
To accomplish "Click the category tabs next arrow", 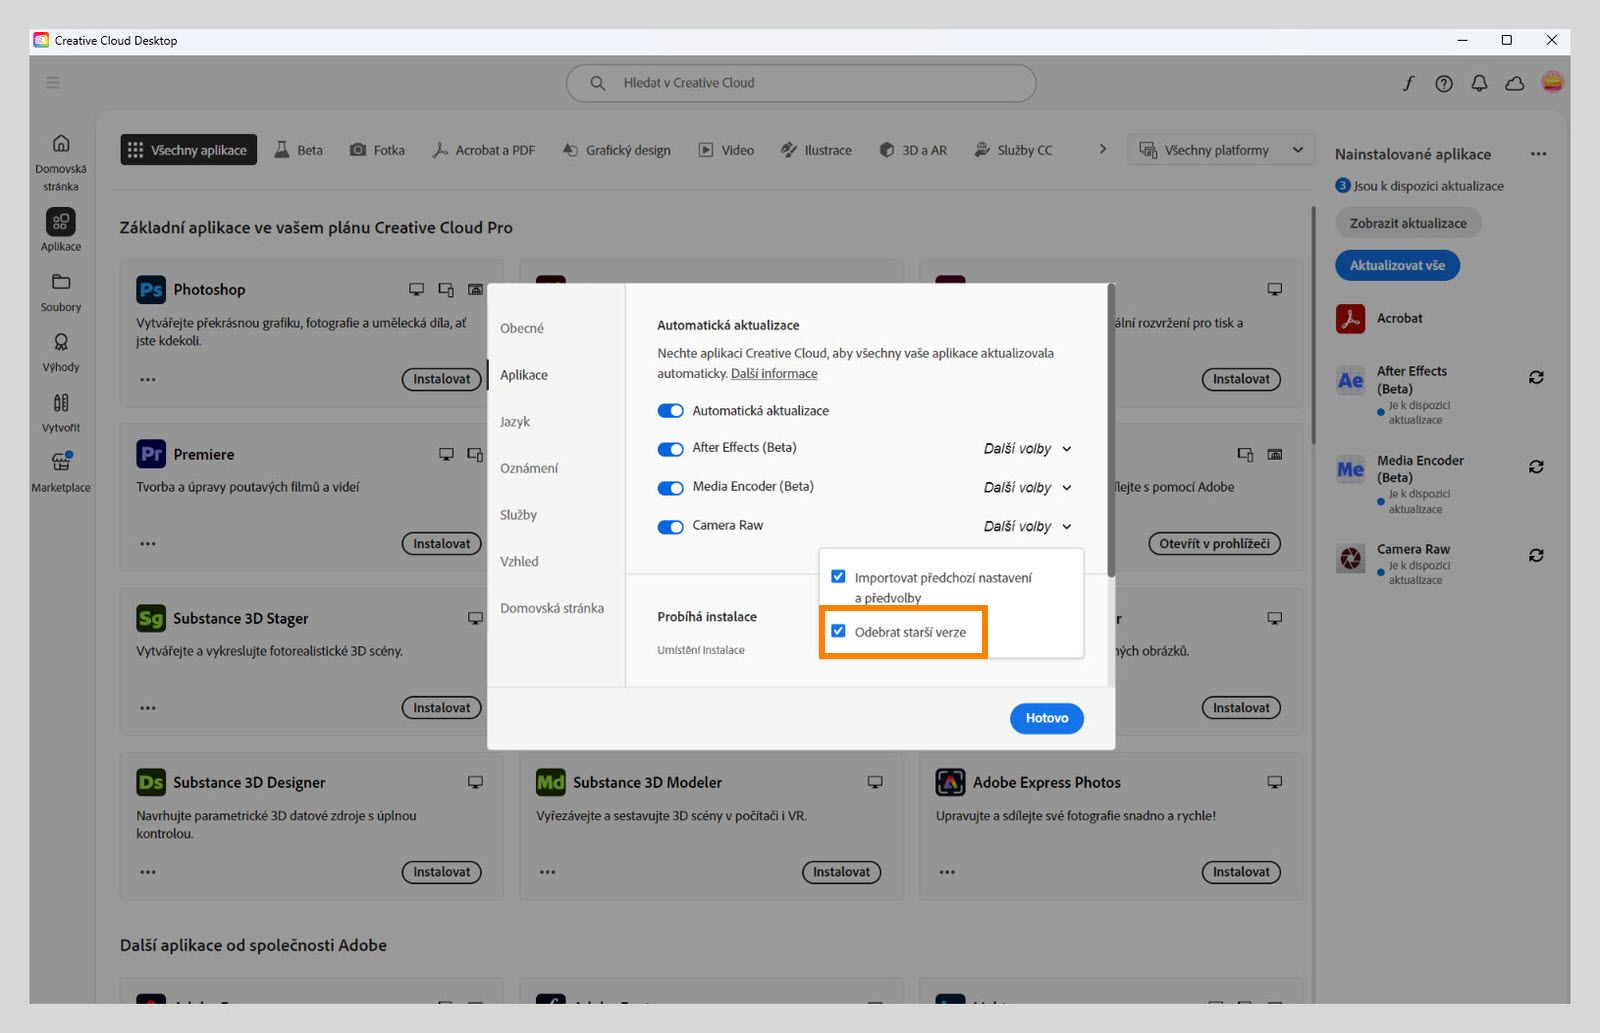I will coord(1102,149).
